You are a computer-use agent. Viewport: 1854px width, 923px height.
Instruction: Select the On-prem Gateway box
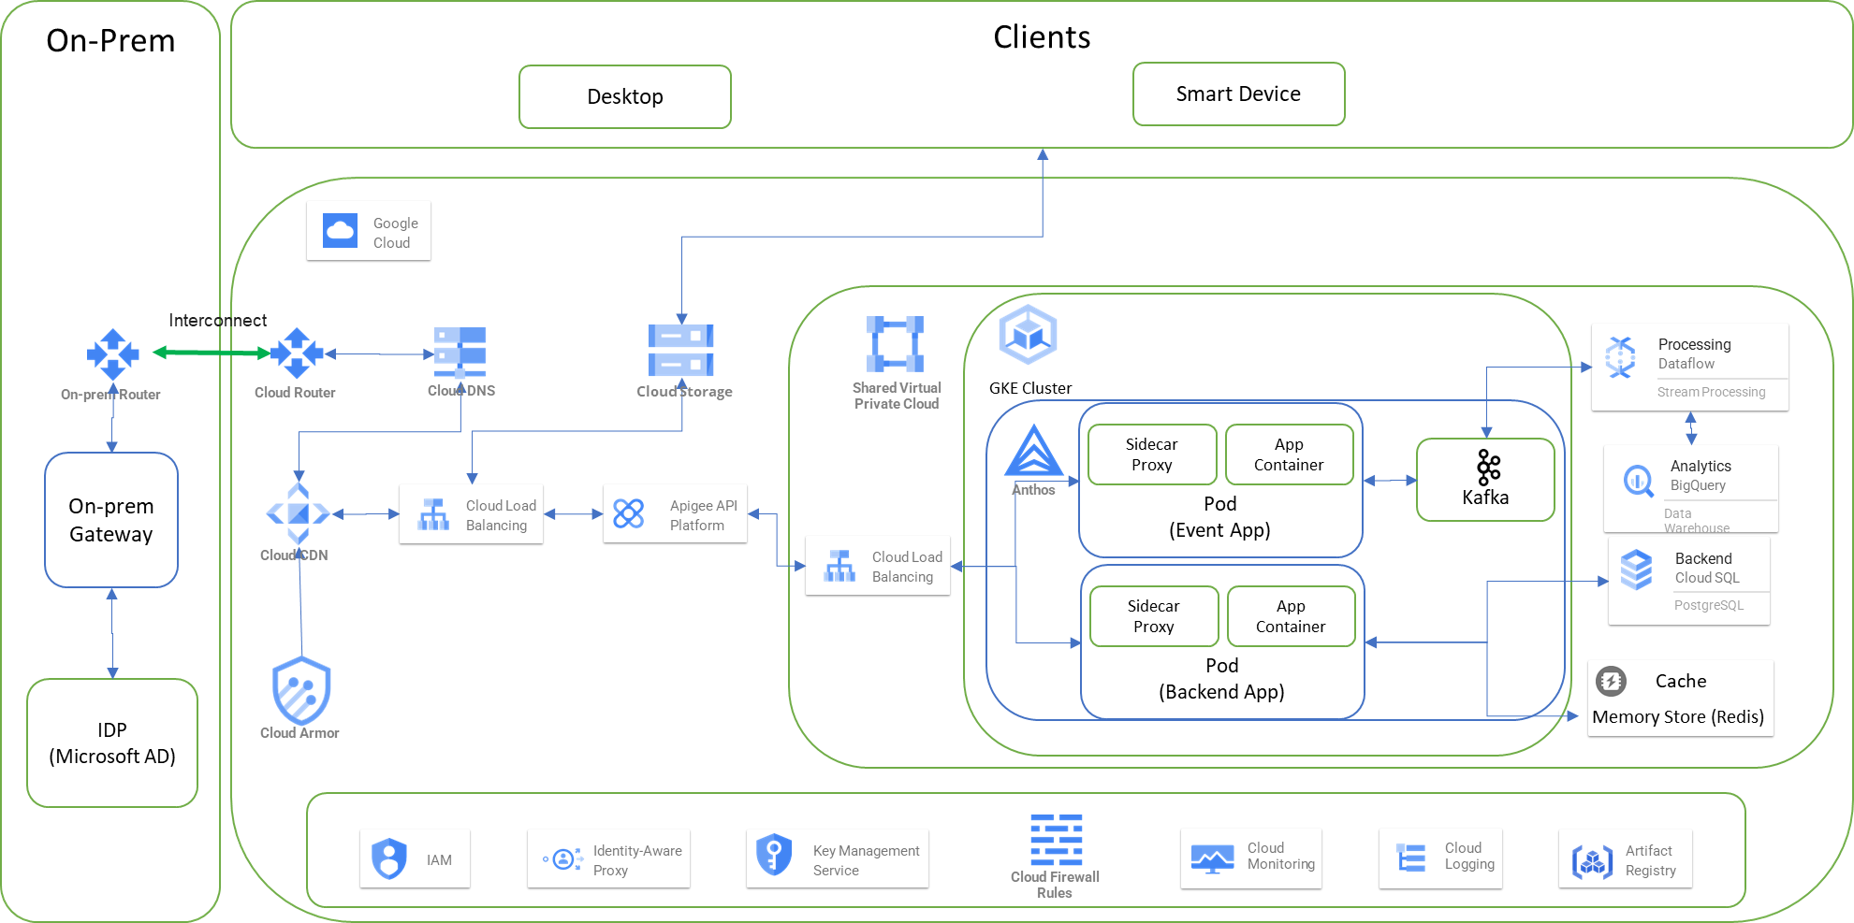tap(111, 520)
